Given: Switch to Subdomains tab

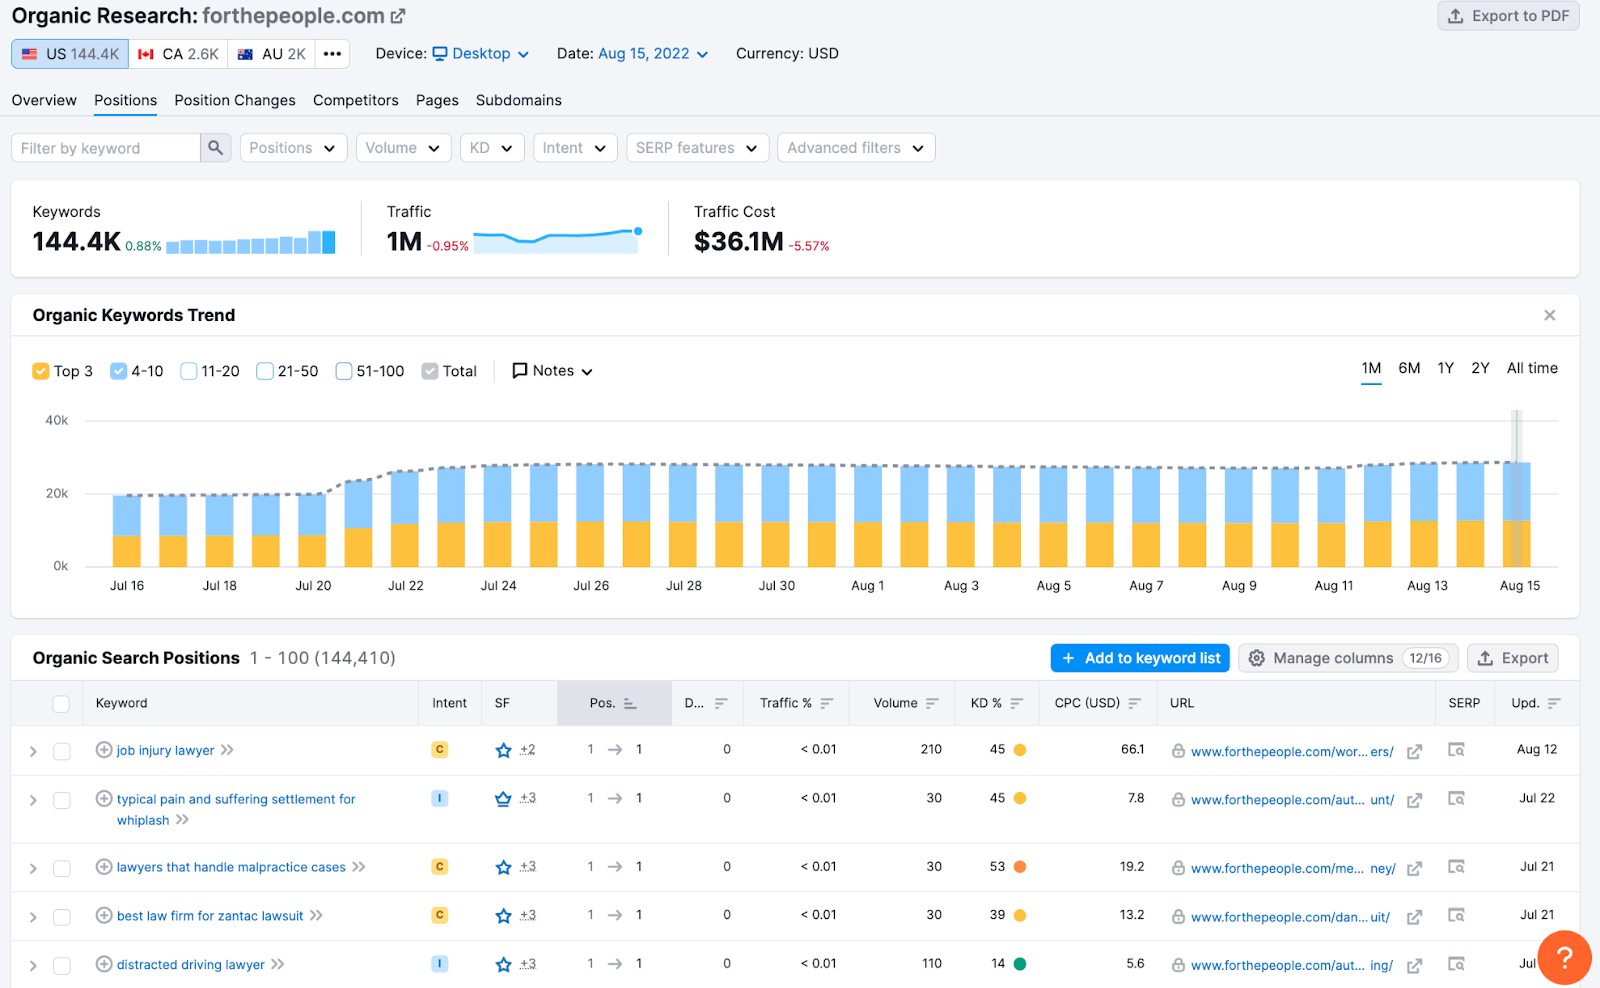Looking at the screenshot, I should click(519, 100).
